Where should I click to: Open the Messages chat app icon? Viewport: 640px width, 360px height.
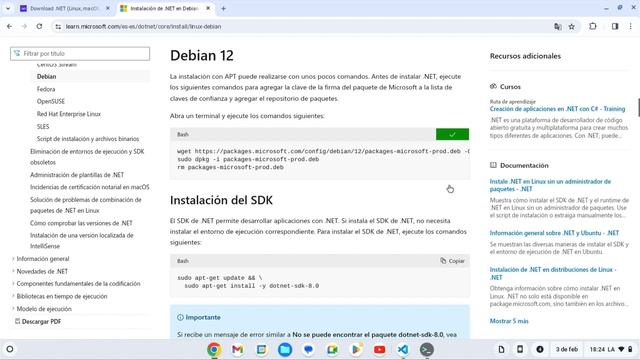(309, 349)
